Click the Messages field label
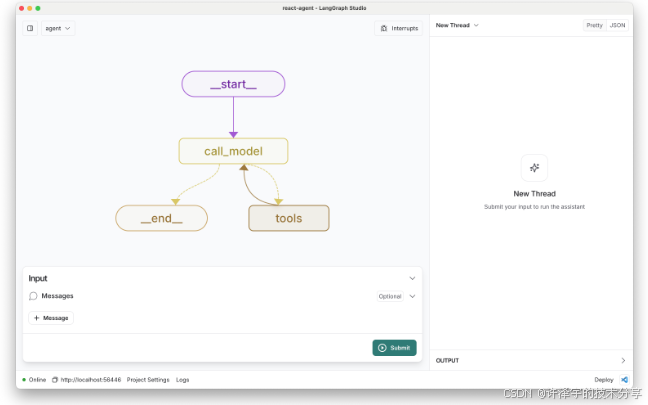 pyautogui.click(x=57, y=296)
